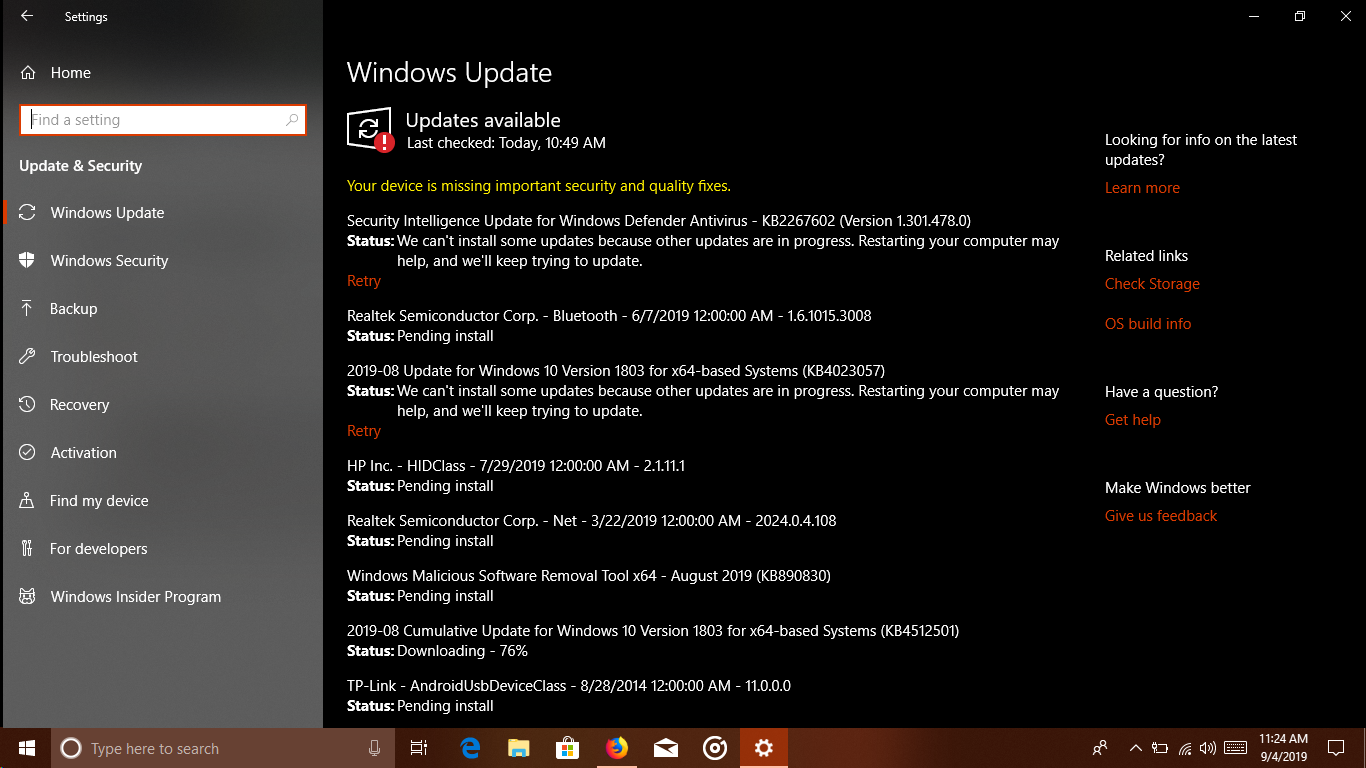Click the Recovery clock icon
The width and height of the screenshot is (1366, 768).
pyautogui.click(x=28, y=405)
